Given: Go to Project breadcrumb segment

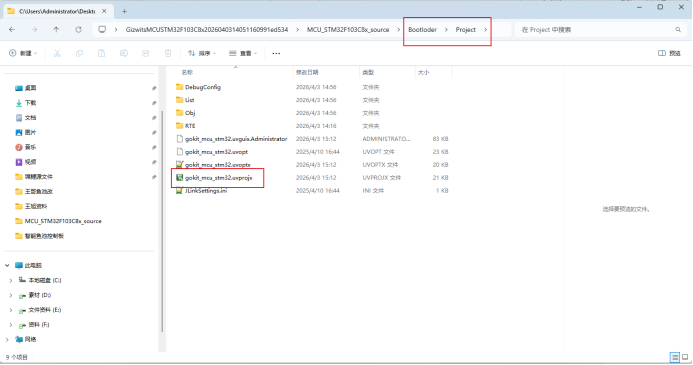Looking at the screenshot, I should click(465, 30).
